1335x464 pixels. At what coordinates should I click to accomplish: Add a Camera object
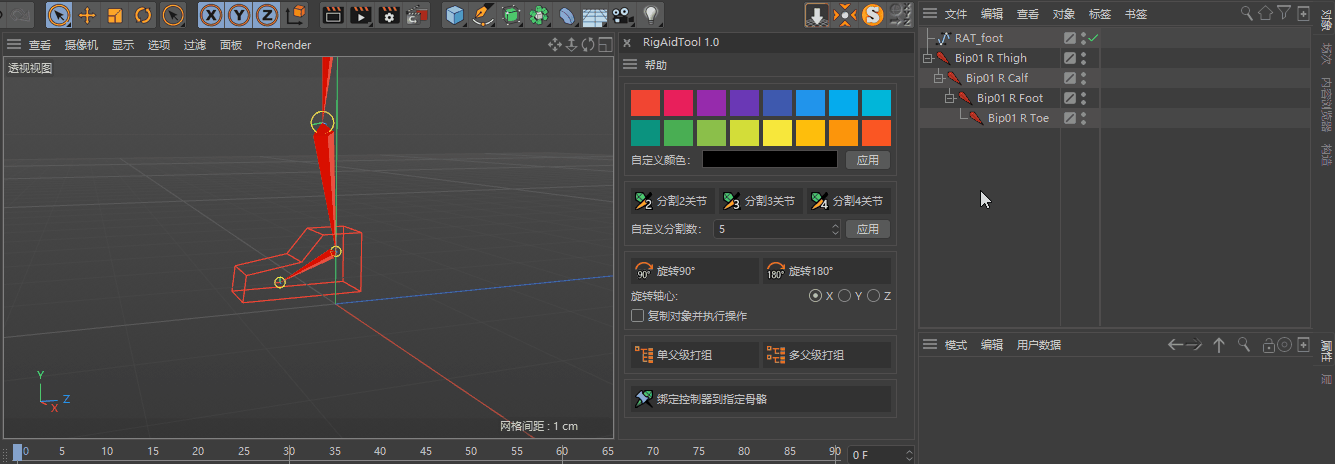pyautogui.click(x=623, y=15)
